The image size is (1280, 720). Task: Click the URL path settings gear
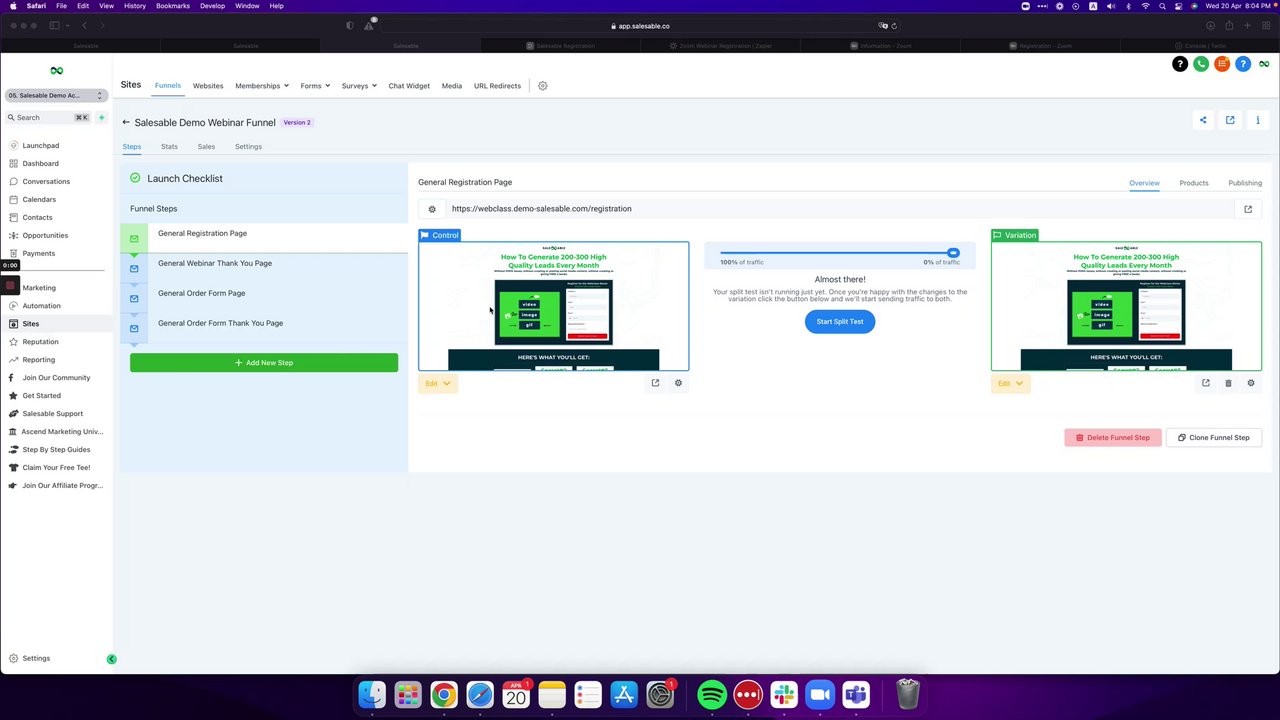tap(432, 209)
